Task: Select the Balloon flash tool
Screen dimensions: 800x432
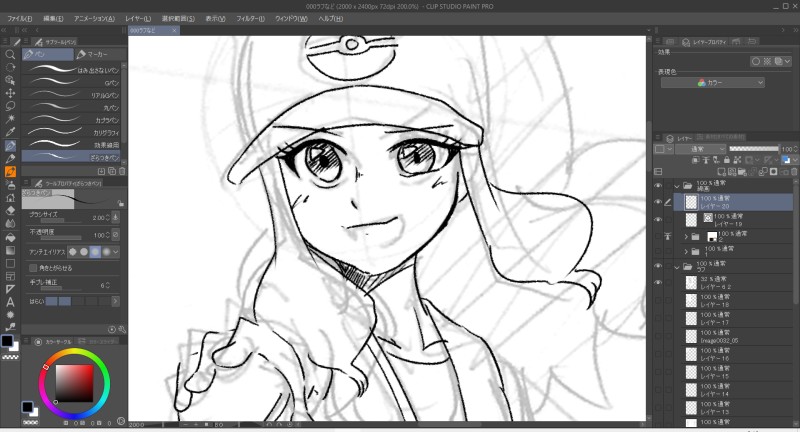Action: tap(10, 315)
